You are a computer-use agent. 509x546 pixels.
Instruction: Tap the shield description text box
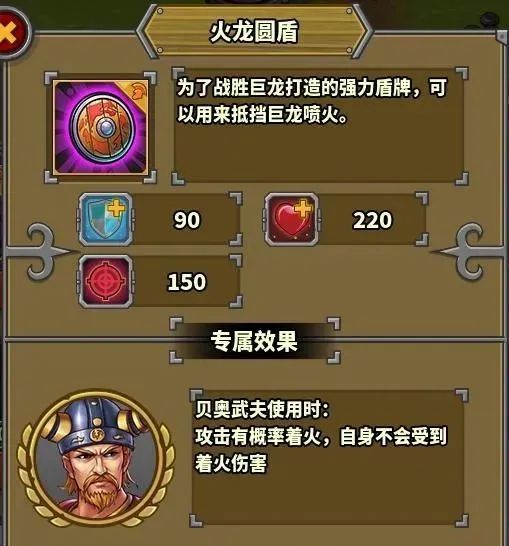click(x=320, y=126)
